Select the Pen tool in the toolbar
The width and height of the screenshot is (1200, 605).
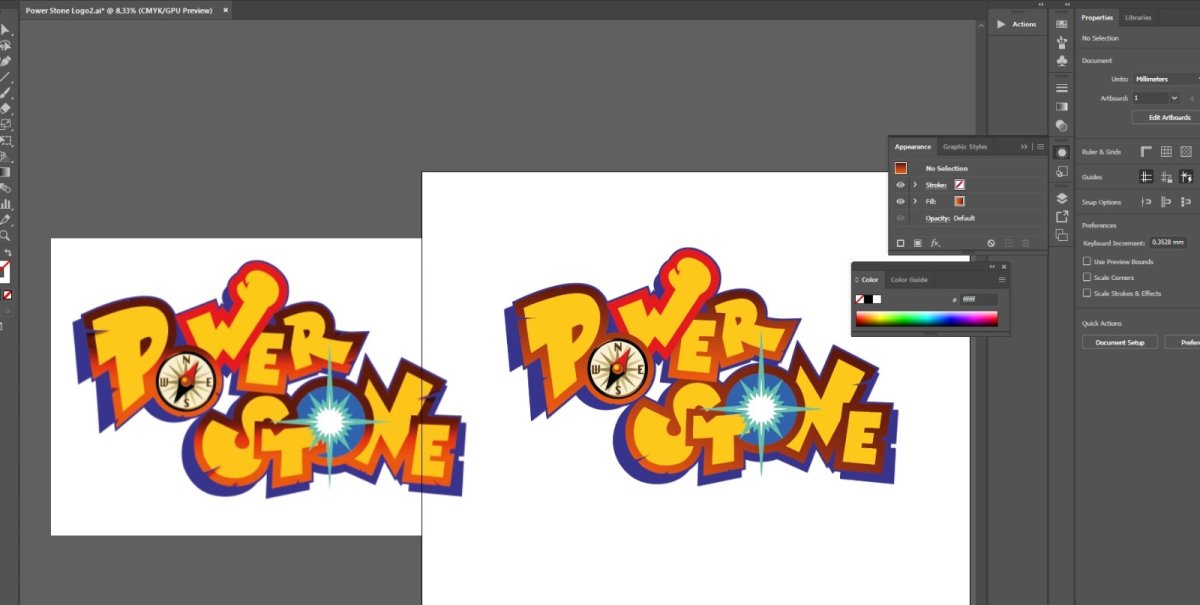point(5,61)
